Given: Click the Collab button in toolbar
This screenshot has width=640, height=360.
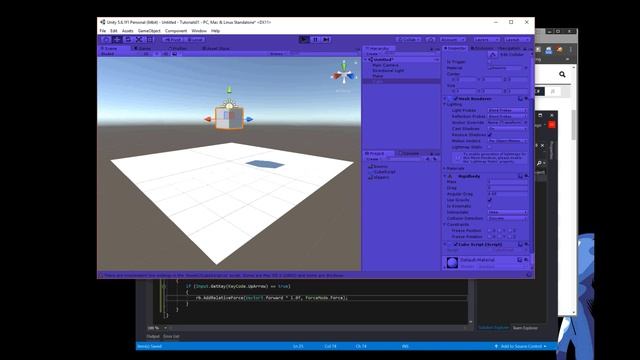Looking at the screenshot, I should tap(409, 40).
